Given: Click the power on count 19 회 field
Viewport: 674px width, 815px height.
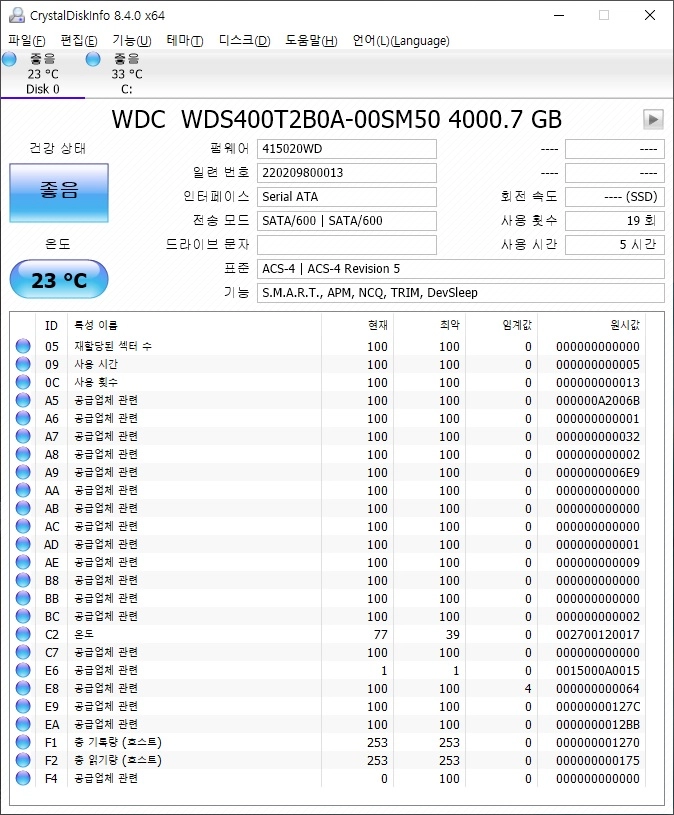Looking at the screenshot, I should (x=615, y=221).
